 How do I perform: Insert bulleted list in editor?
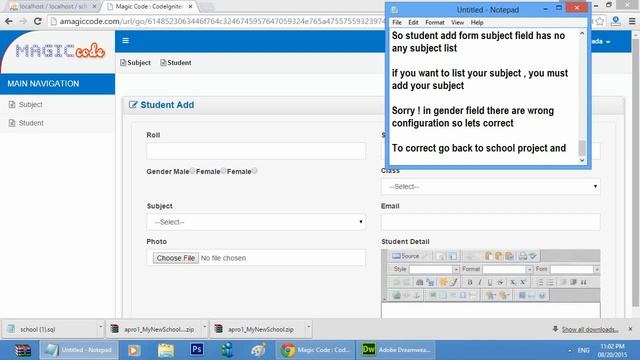[x=550, y=282]
